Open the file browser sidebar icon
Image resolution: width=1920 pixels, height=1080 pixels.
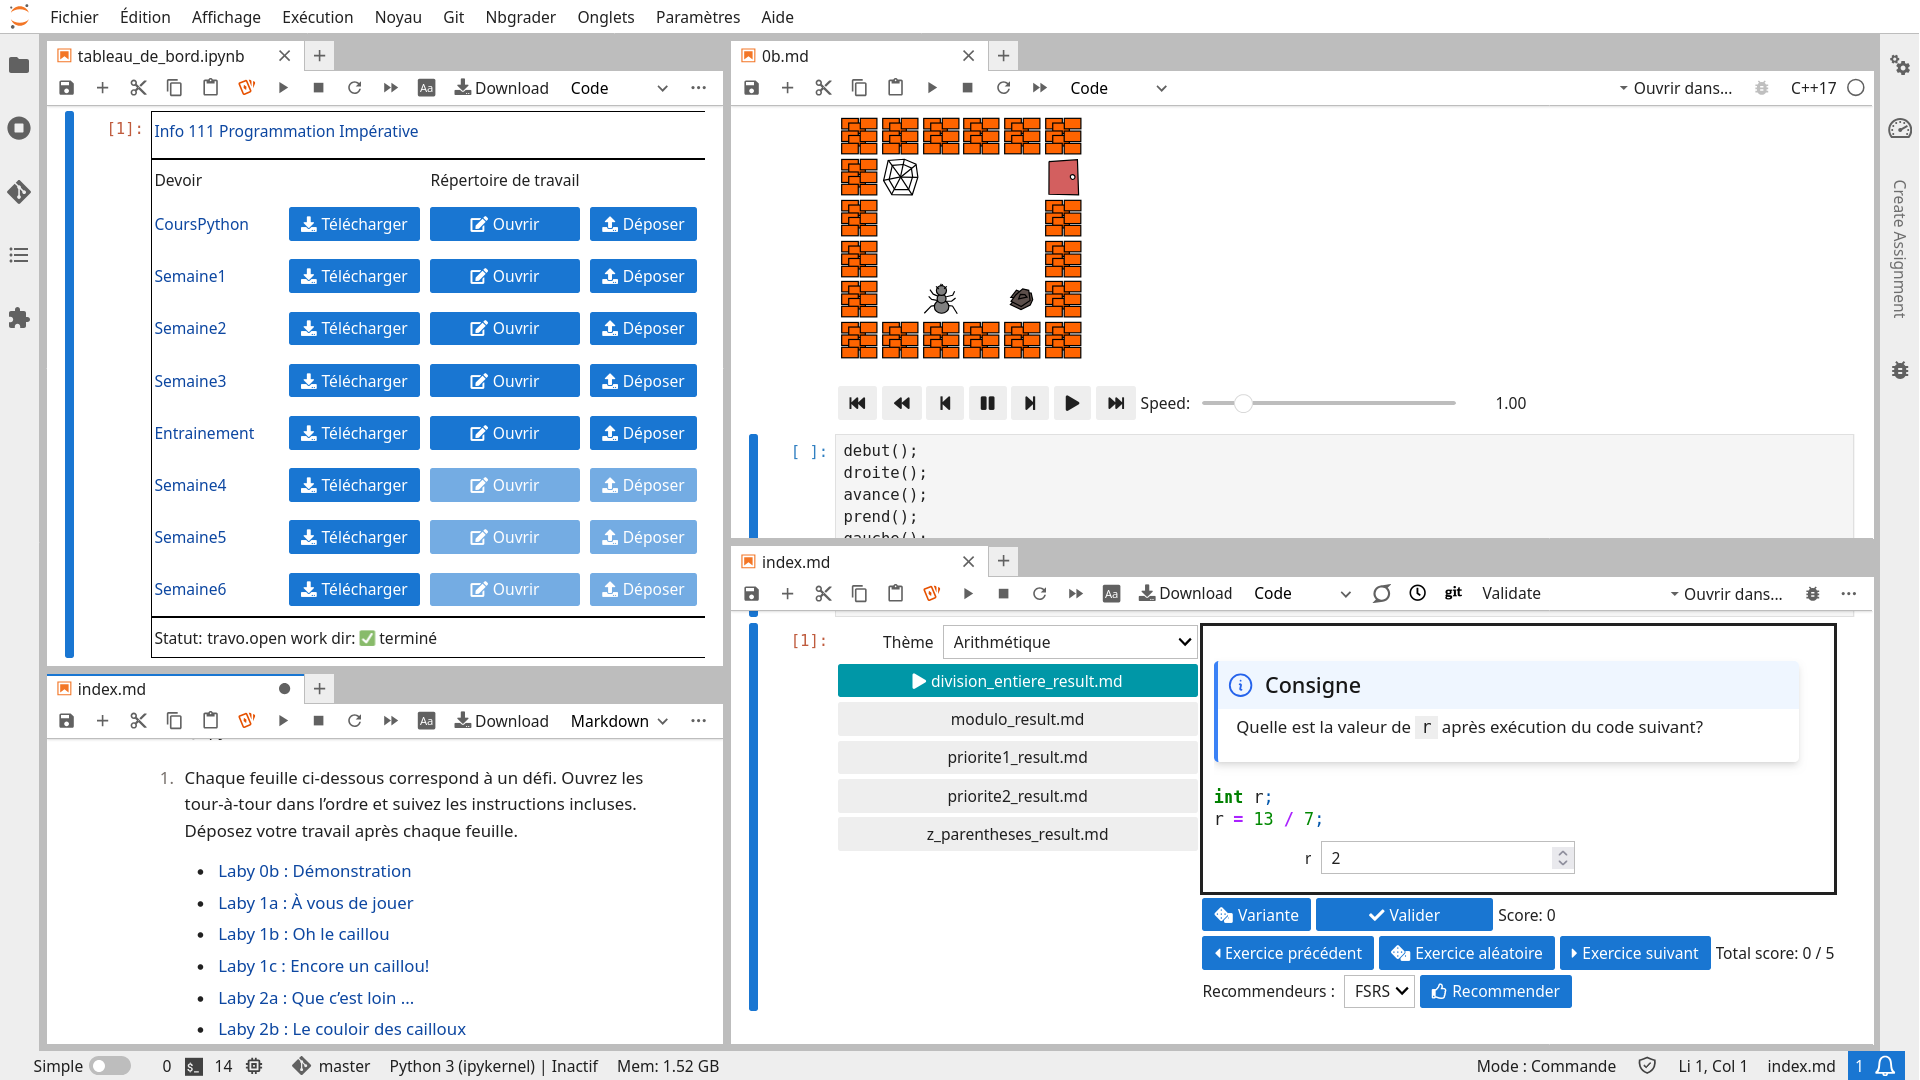pyautogui.click(x=19, y=65)
